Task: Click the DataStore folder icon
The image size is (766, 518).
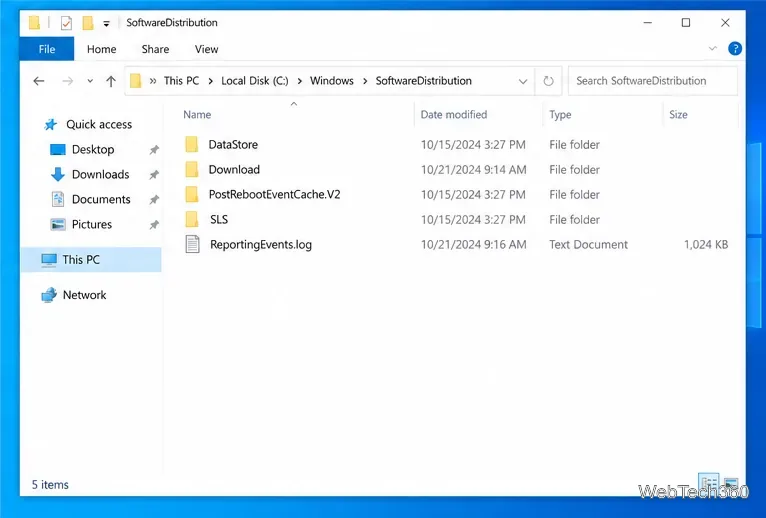Action: [x=192, y=144]
